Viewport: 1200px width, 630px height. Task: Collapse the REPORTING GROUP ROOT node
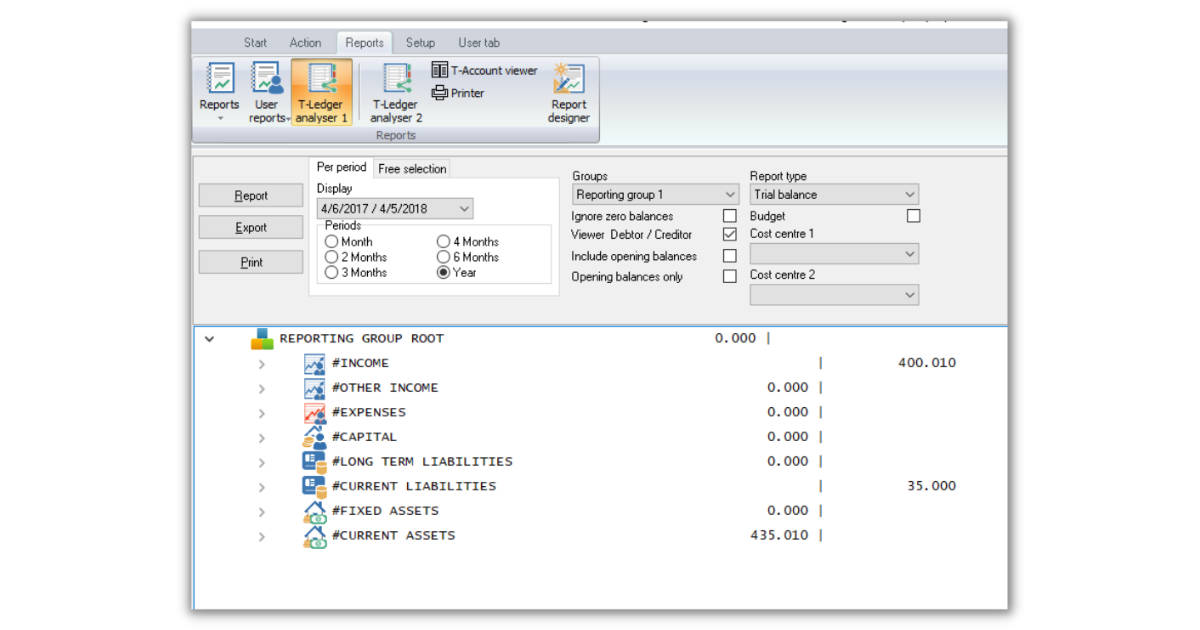tap(209, 338)
